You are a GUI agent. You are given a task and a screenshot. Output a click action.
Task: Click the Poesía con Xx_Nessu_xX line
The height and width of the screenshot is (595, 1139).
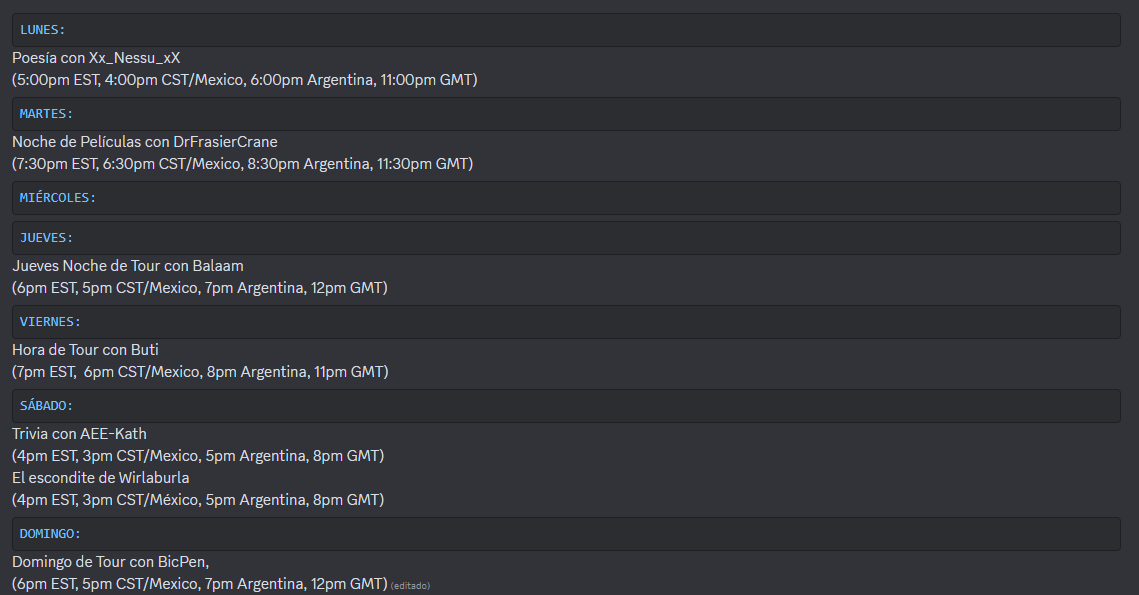pyautogui.click(x=96, y=58)
